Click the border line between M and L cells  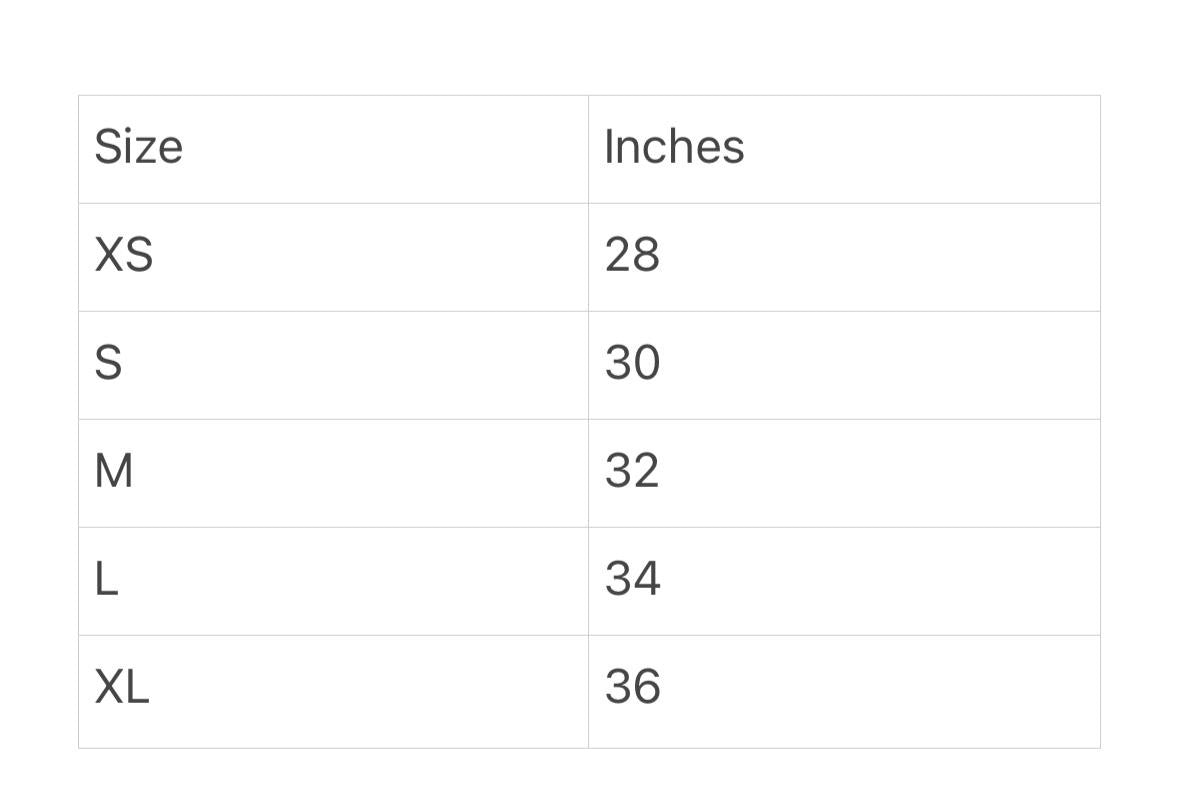333,527
